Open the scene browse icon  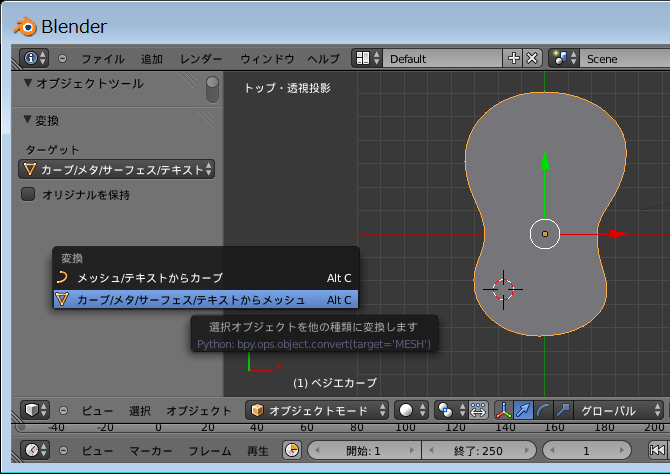(x=564, y=58)
